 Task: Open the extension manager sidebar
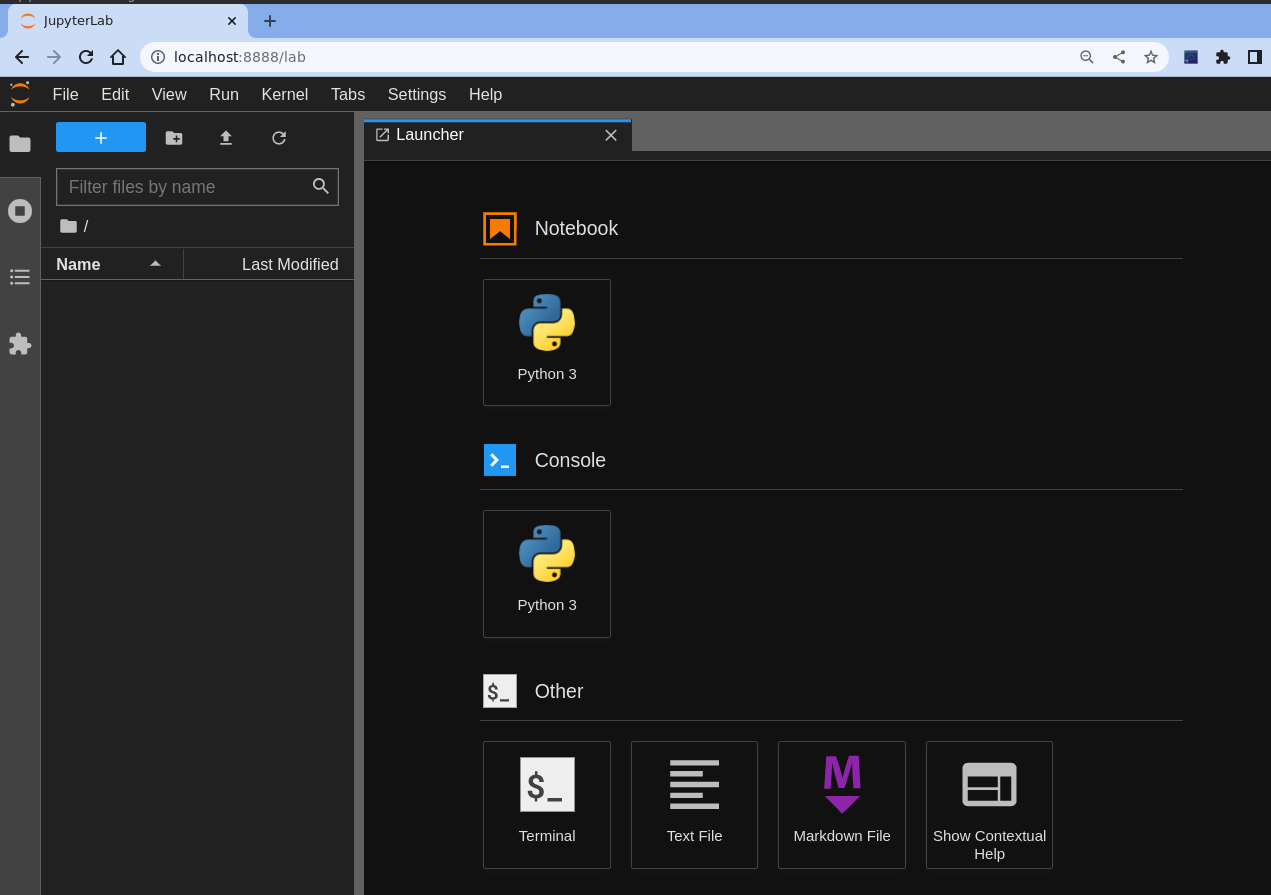point(20,344)
